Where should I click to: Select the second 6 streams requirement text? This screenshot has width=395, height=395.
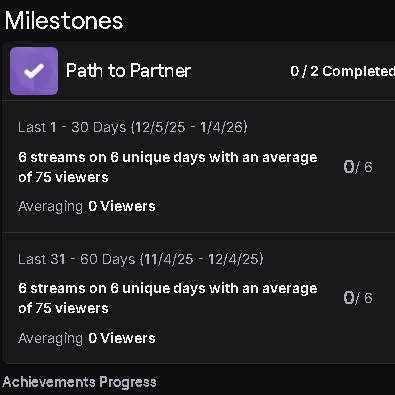168,298
